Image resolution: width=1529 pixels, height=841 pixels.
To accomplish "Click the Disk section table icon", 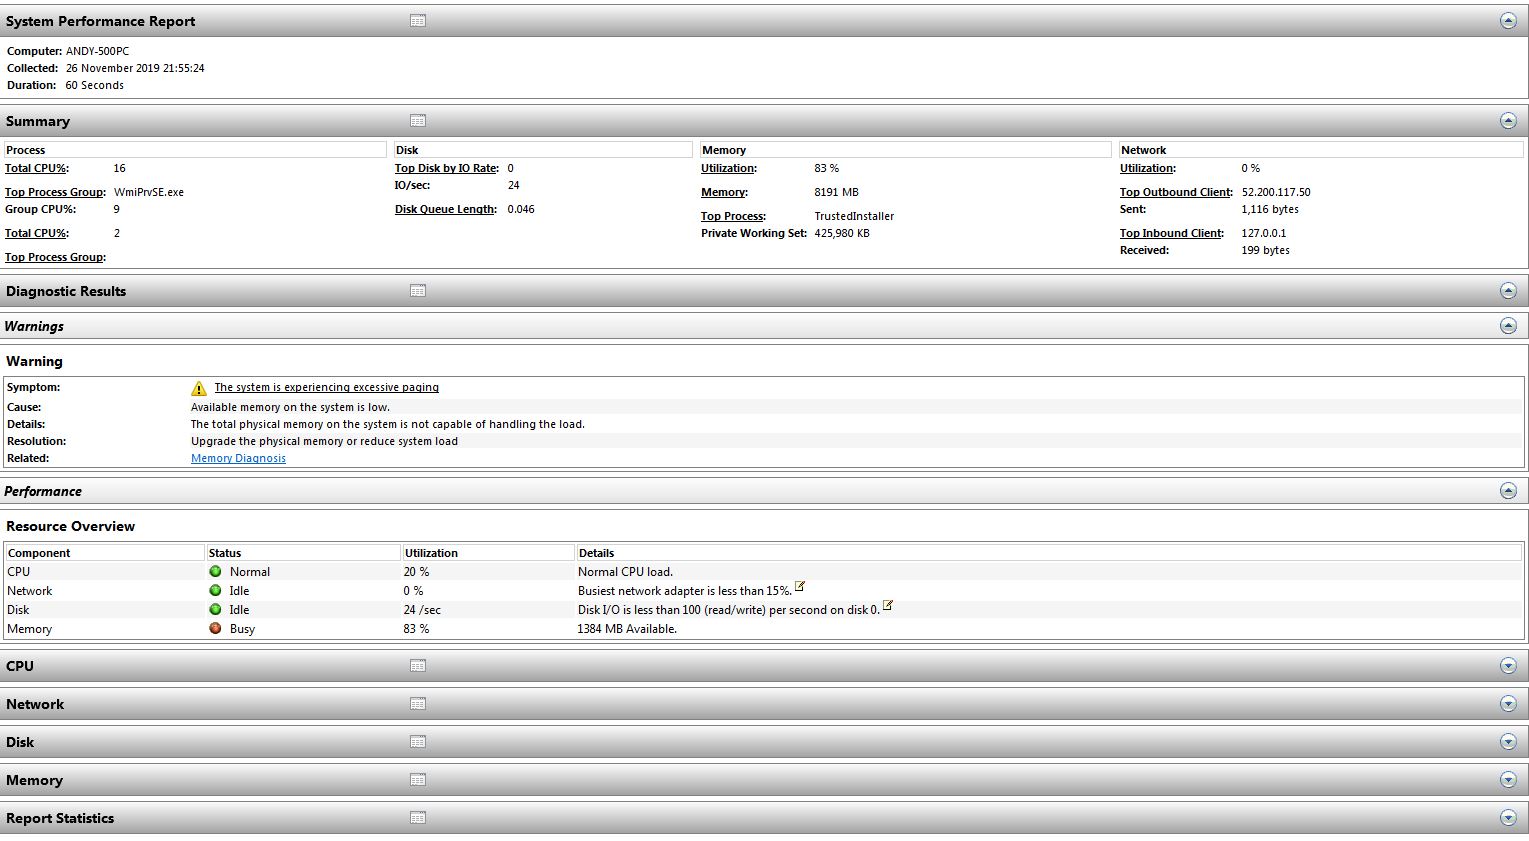I will [x=418, y=742].
